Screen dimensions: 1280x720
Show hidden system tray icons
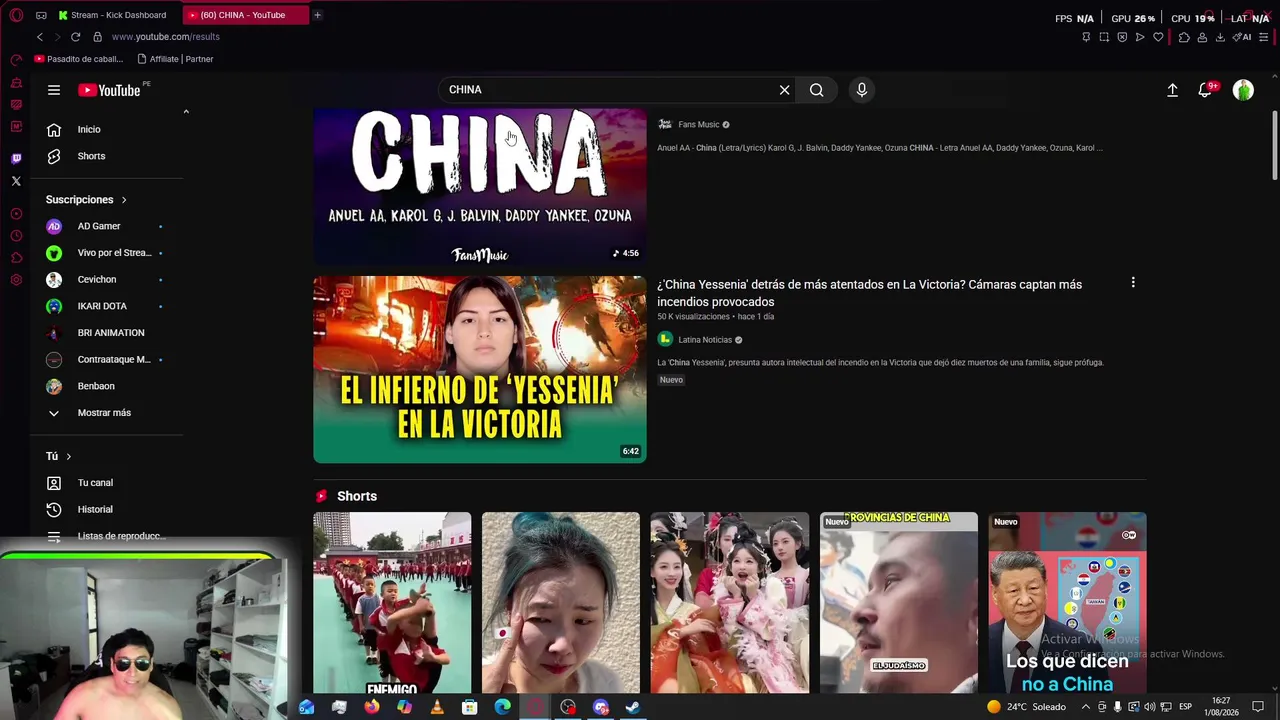1086,707
